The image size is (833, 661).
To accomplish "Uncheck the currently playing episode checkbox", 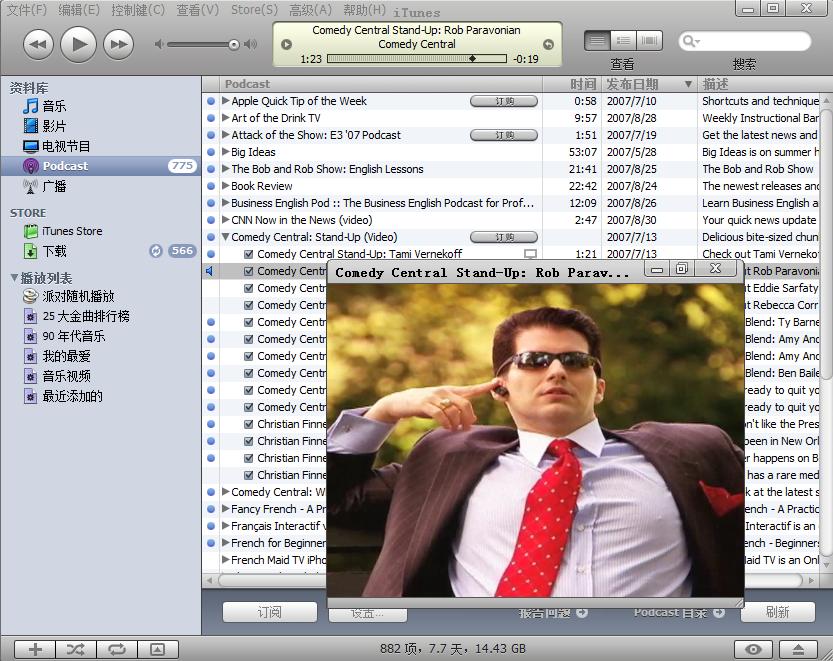I will coord(248,271).
